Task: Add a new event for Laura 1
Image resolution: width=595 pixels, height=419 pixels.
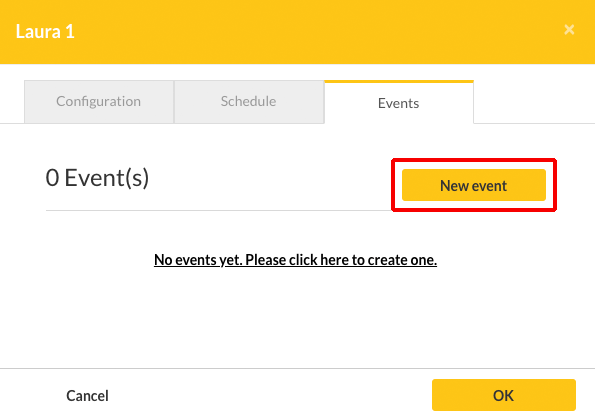Action: click(x=474, y=185)
